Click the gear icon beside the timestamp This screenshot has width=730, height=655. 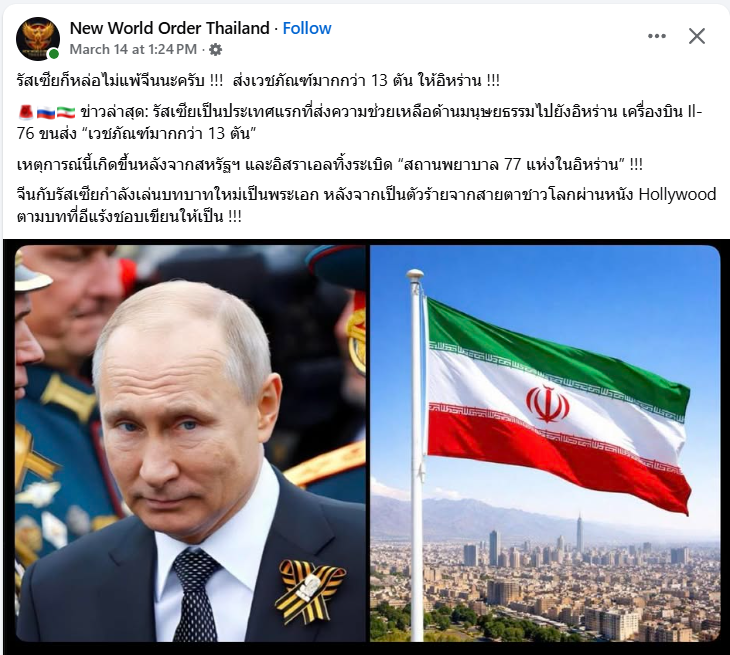pos(215,49)
